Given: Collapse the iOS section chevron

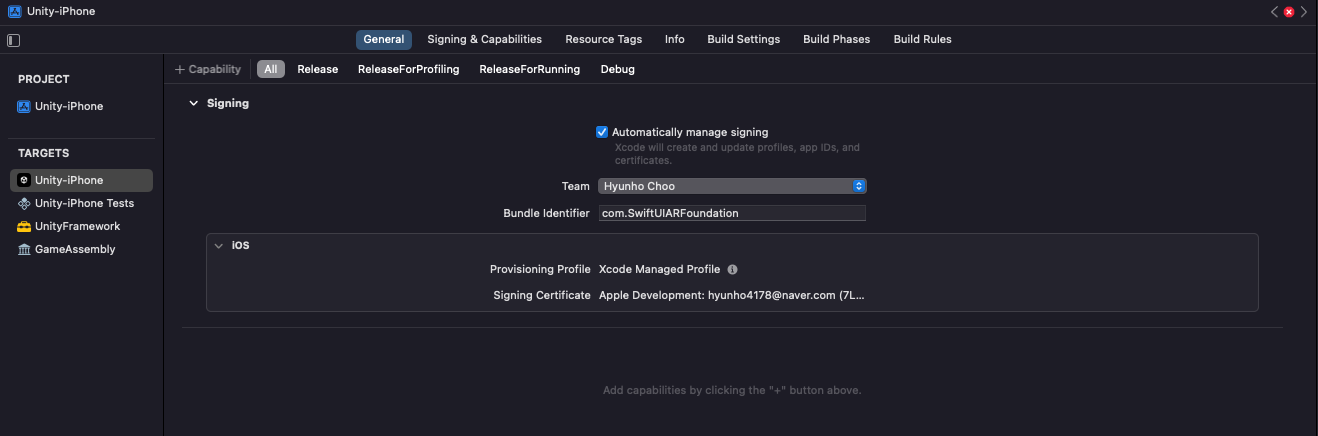Looking at the screenshot, I should coord(218,245).
